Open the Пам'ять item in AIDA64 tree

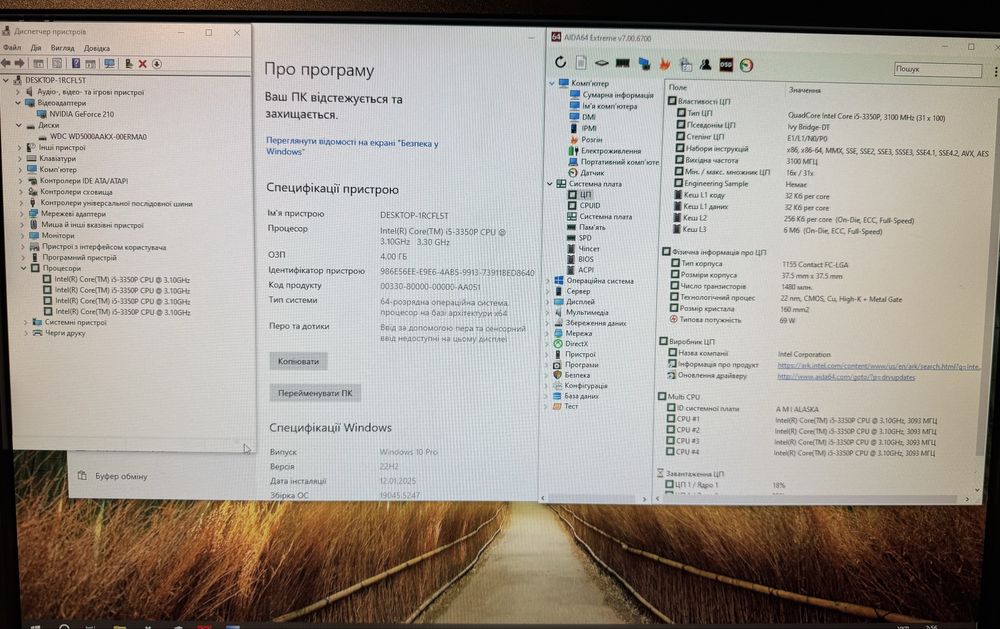point(586,227)
